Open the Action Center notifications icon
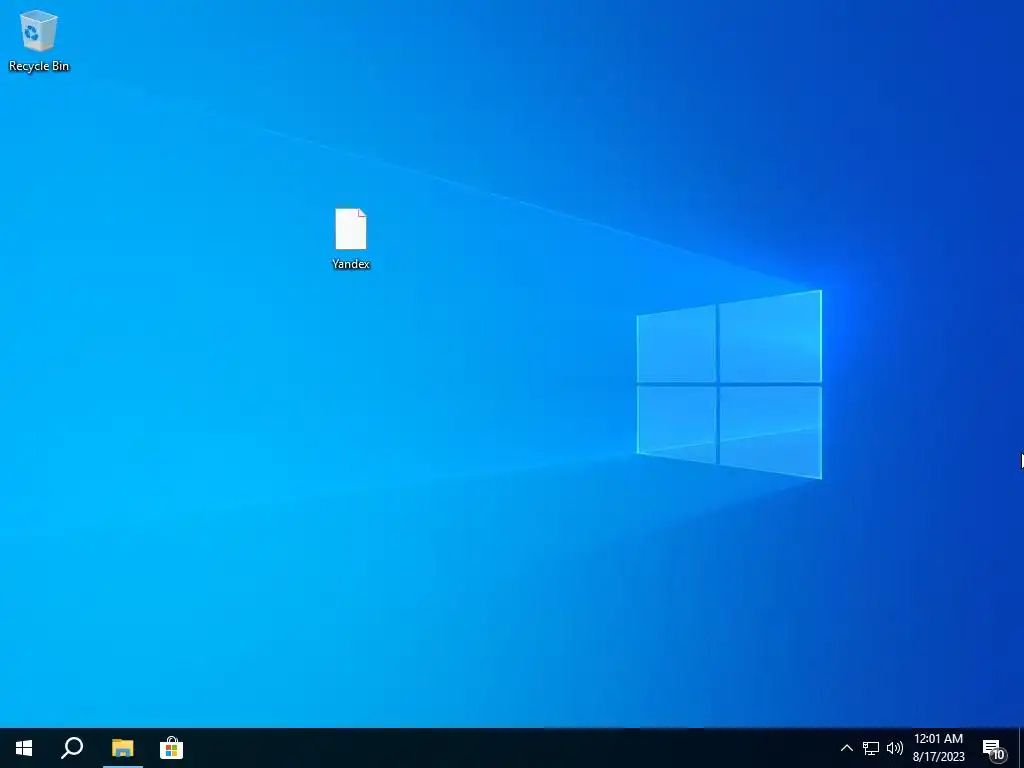 [x=993, y=748]
